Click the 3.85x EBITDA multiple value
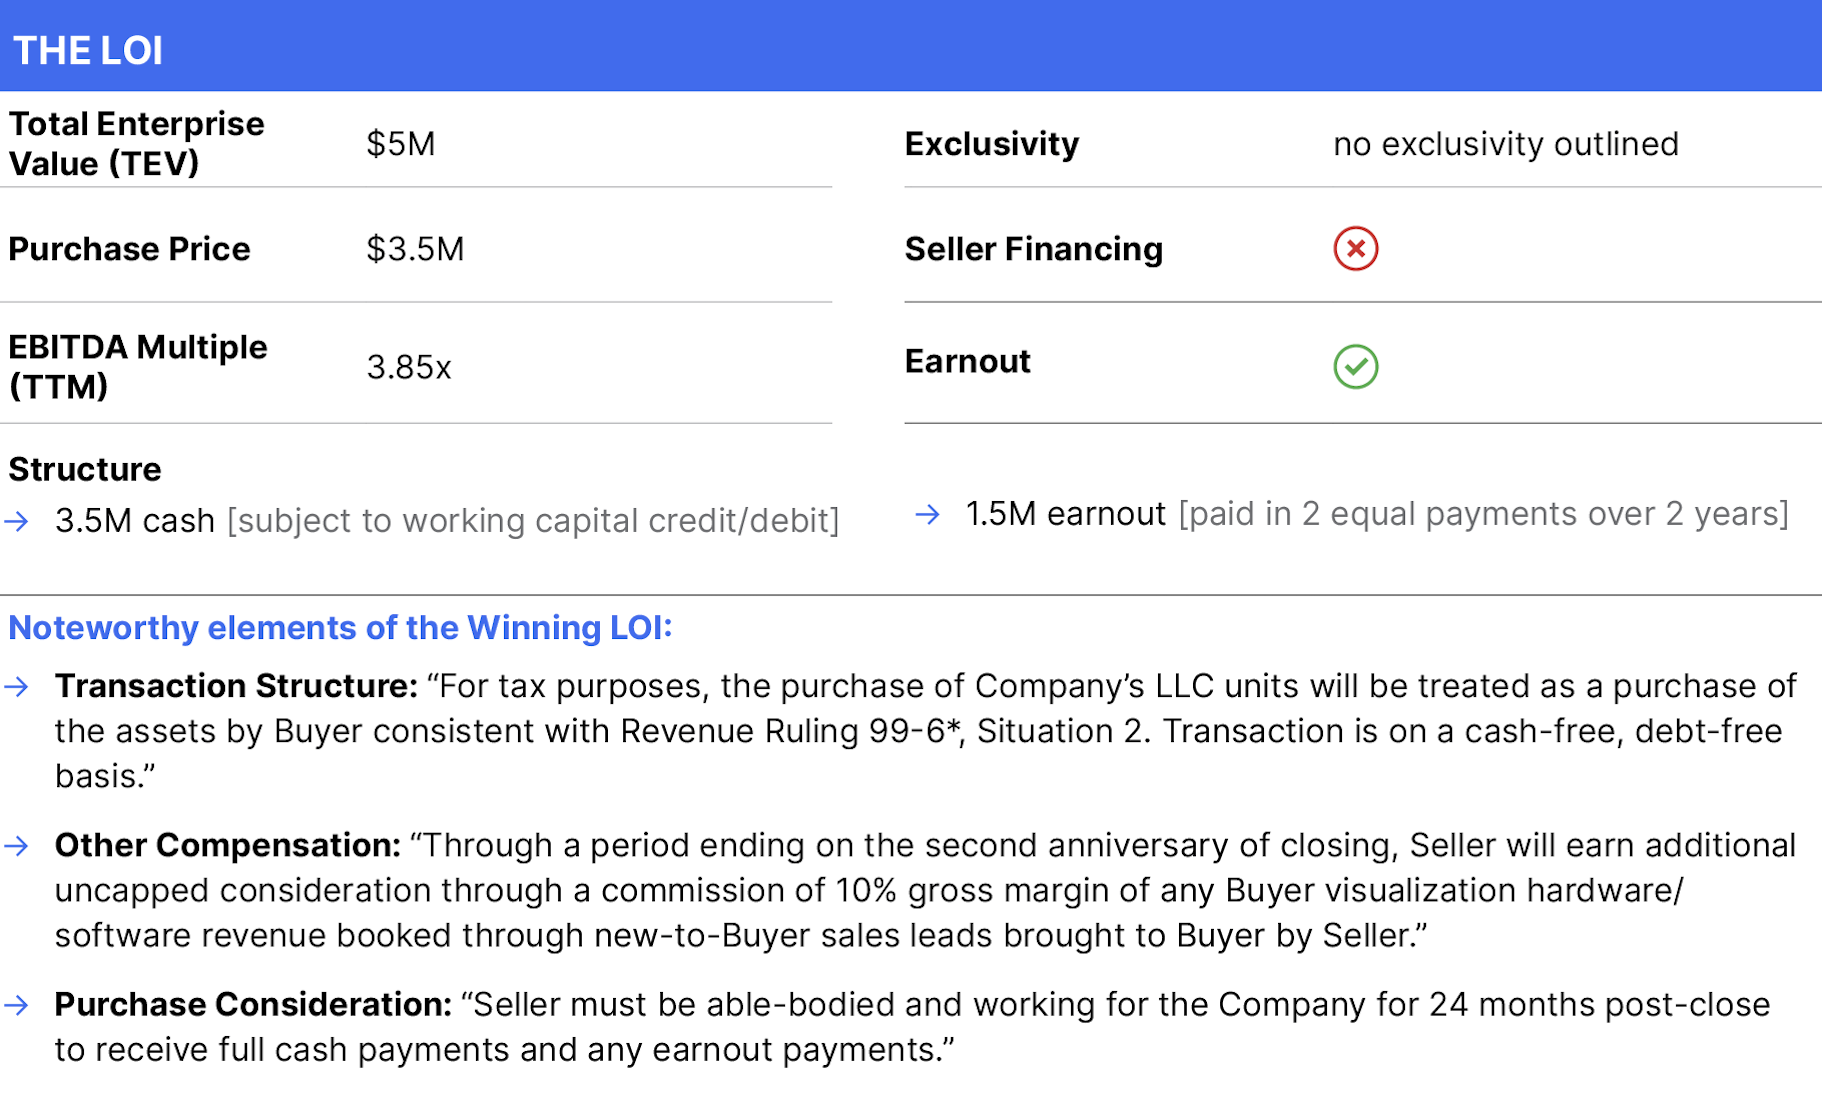This screenshot has width=1822, height=1108. point(408,367)
